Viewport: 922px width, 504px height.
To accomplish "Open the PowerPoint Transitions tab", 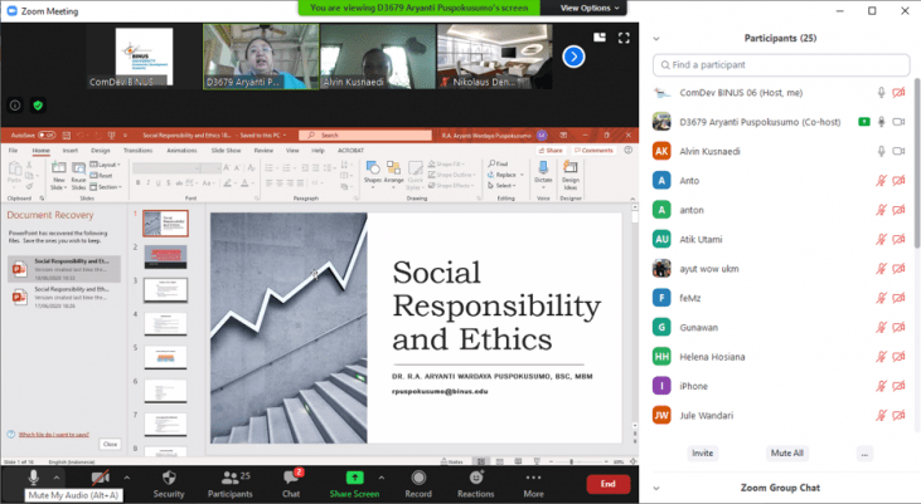I will coord(138,151).
